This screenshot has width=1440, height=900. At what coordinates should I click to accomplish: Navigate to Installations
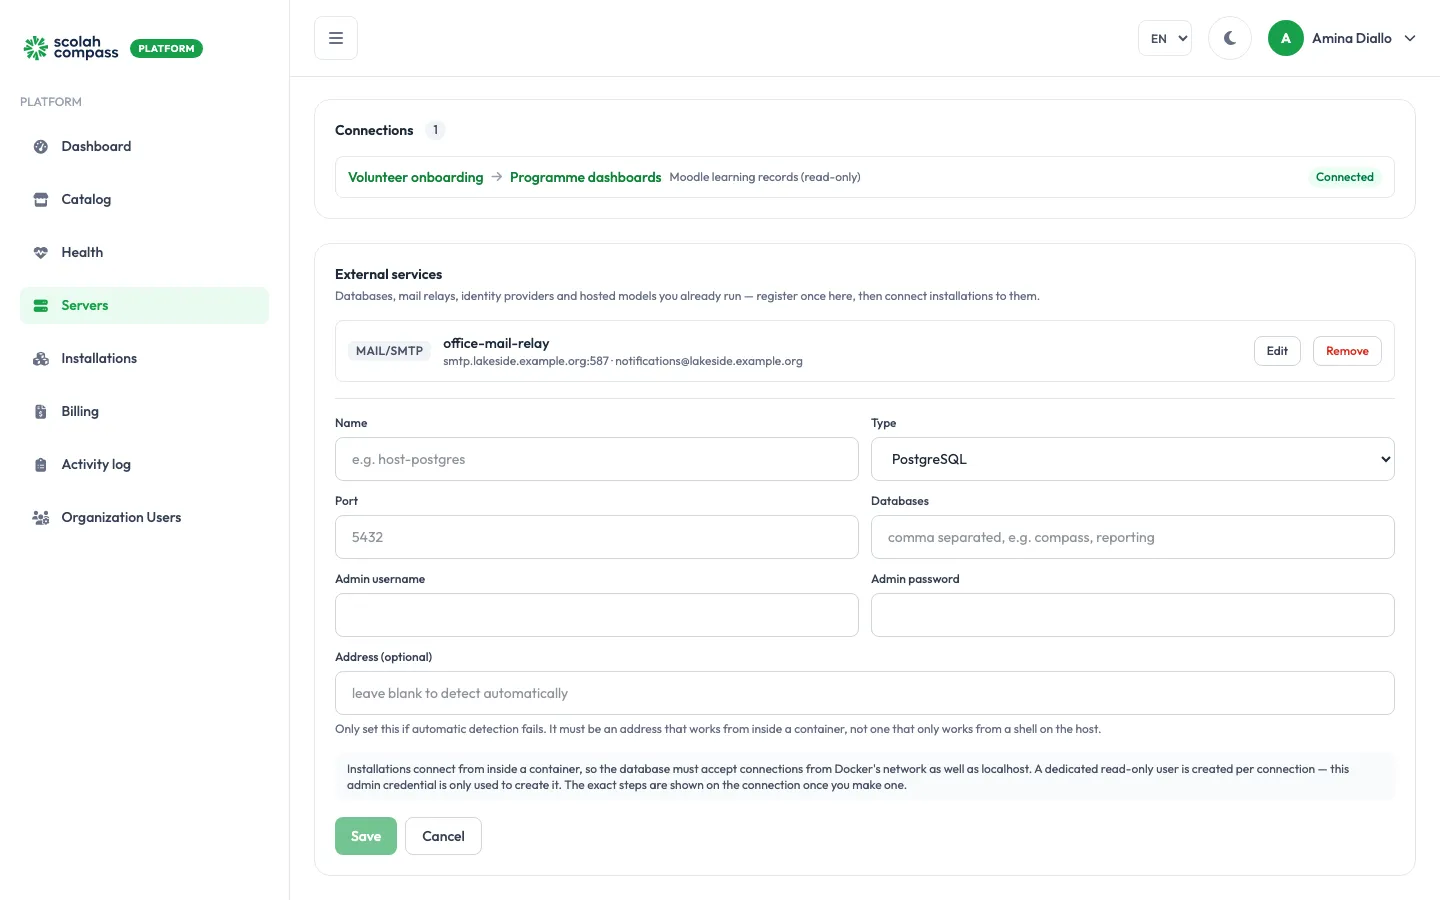pyautogui.click(x=144, y=359)
